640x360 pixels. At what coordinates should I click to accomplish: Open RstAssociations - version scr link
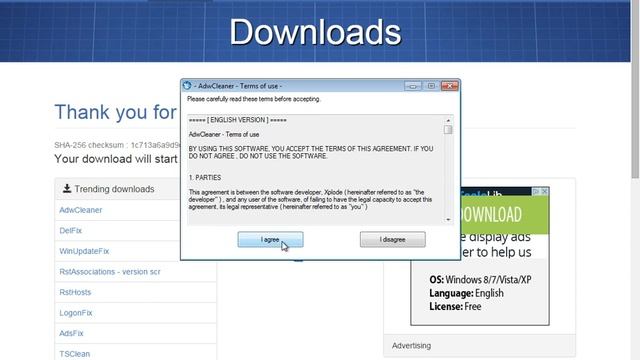[x=110, y=272]
